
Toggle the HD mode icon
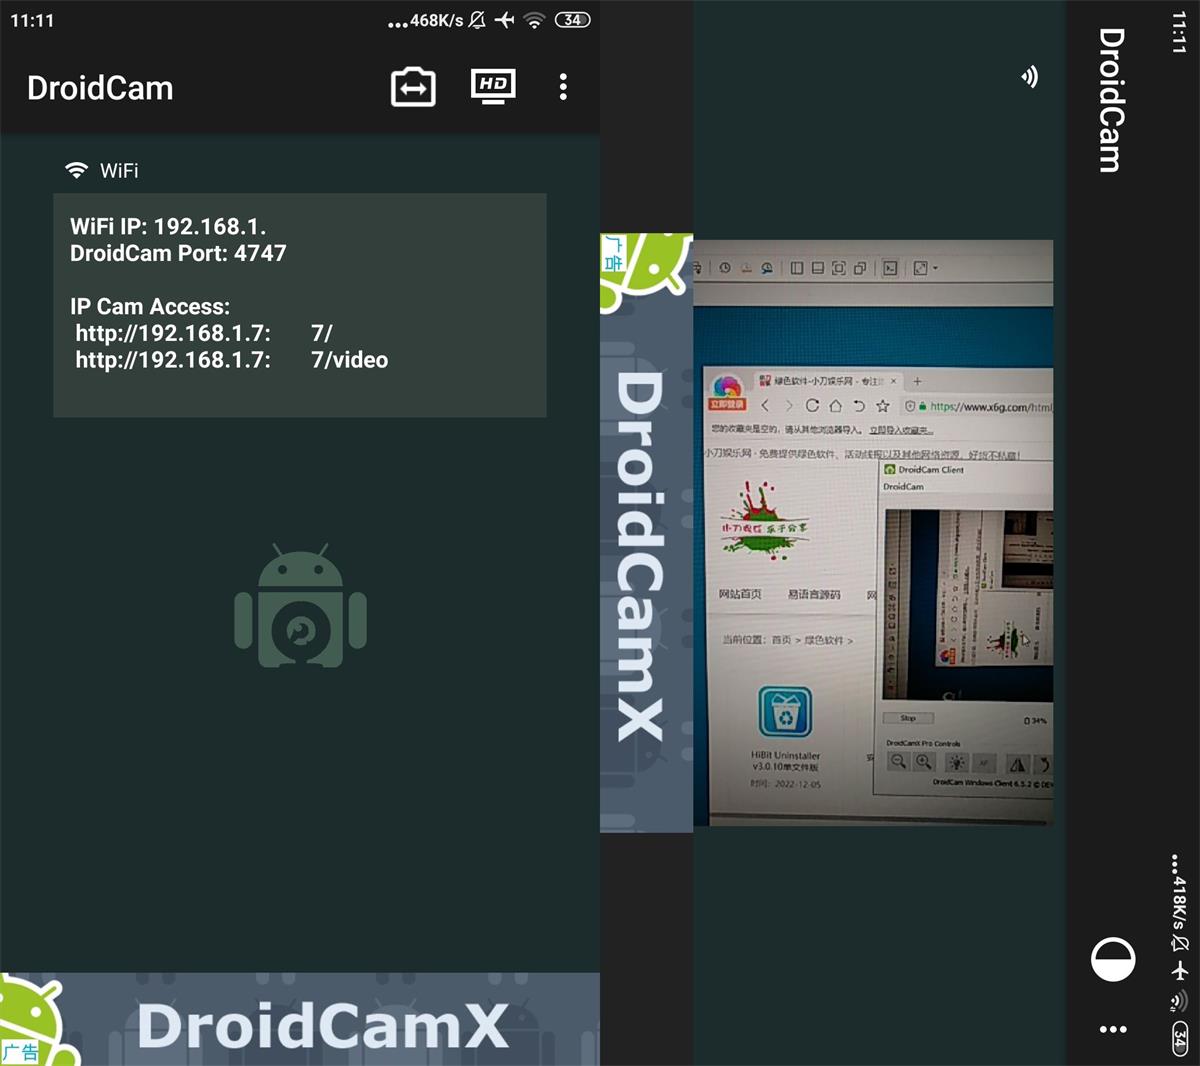point(493,87)
